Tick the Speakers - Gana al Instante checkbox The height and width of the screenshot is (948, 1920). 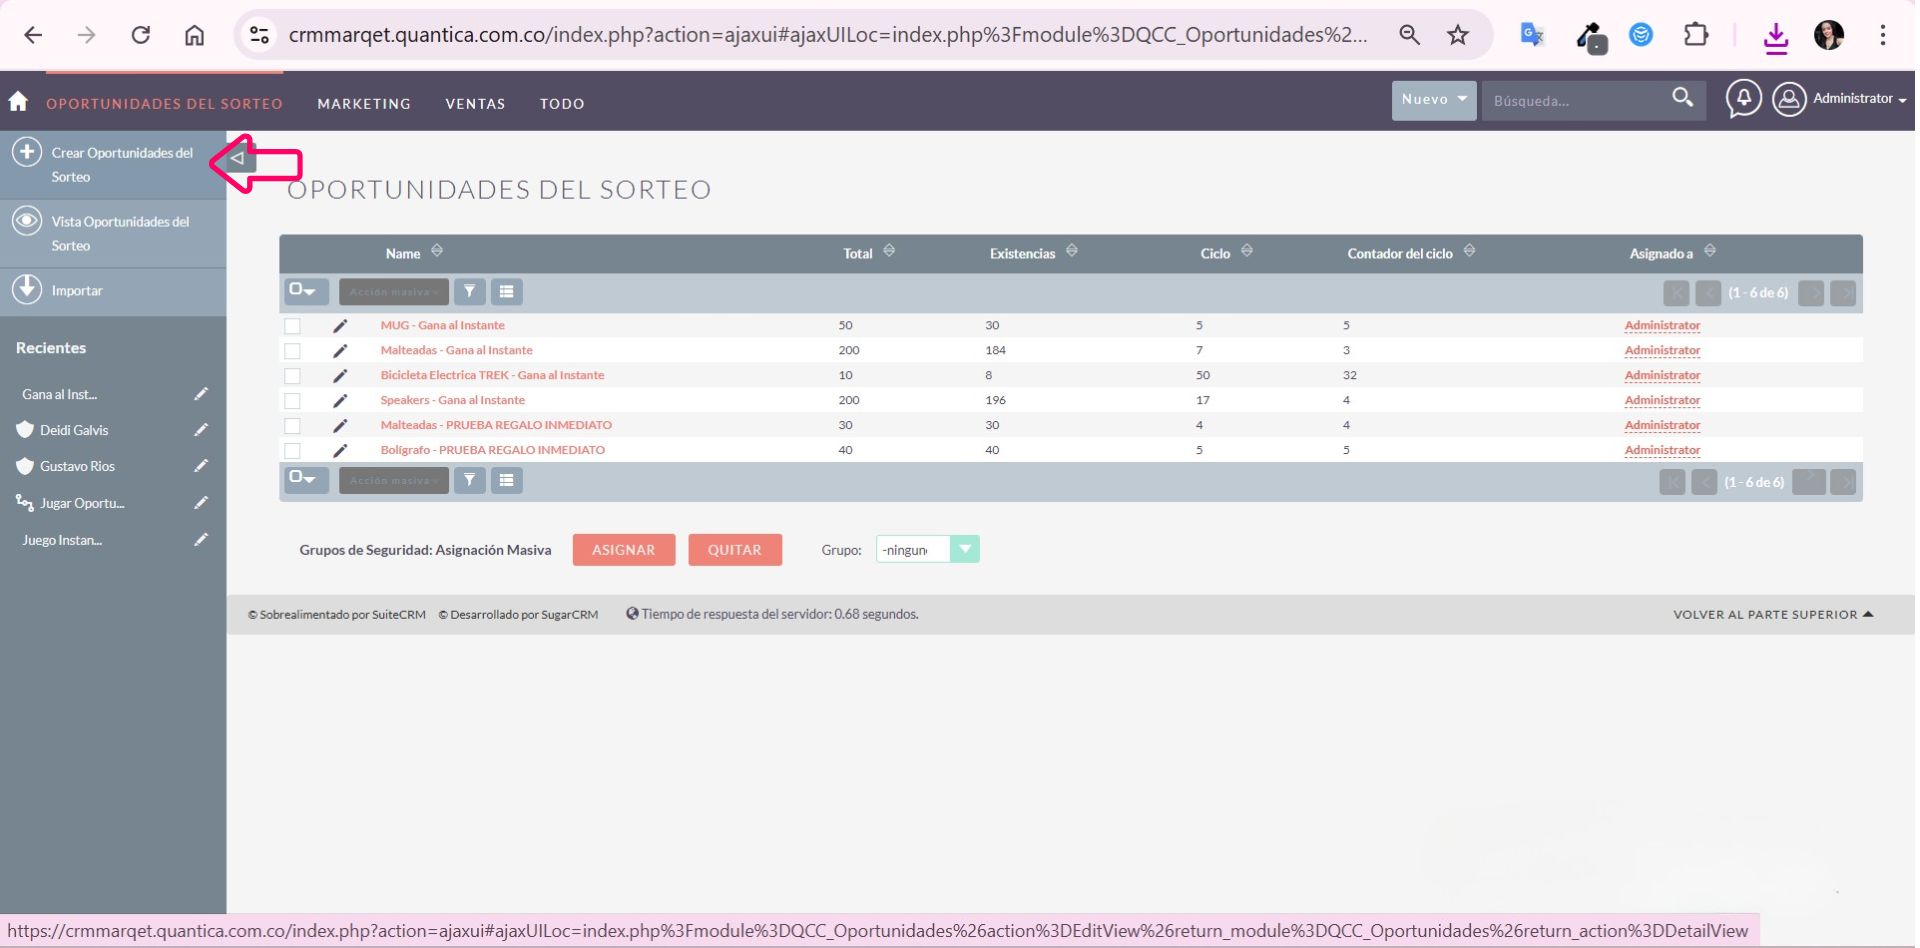point(292,401)
